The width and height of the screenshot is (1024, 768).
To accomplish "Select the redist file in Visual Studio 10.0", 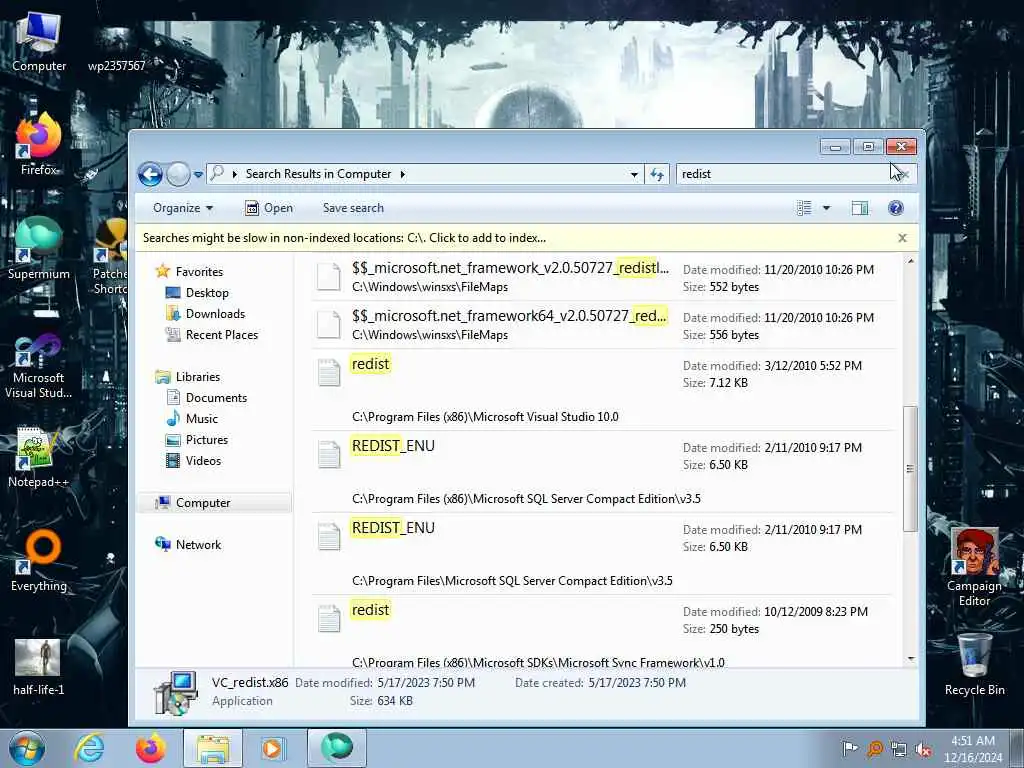I will point(602,390).
